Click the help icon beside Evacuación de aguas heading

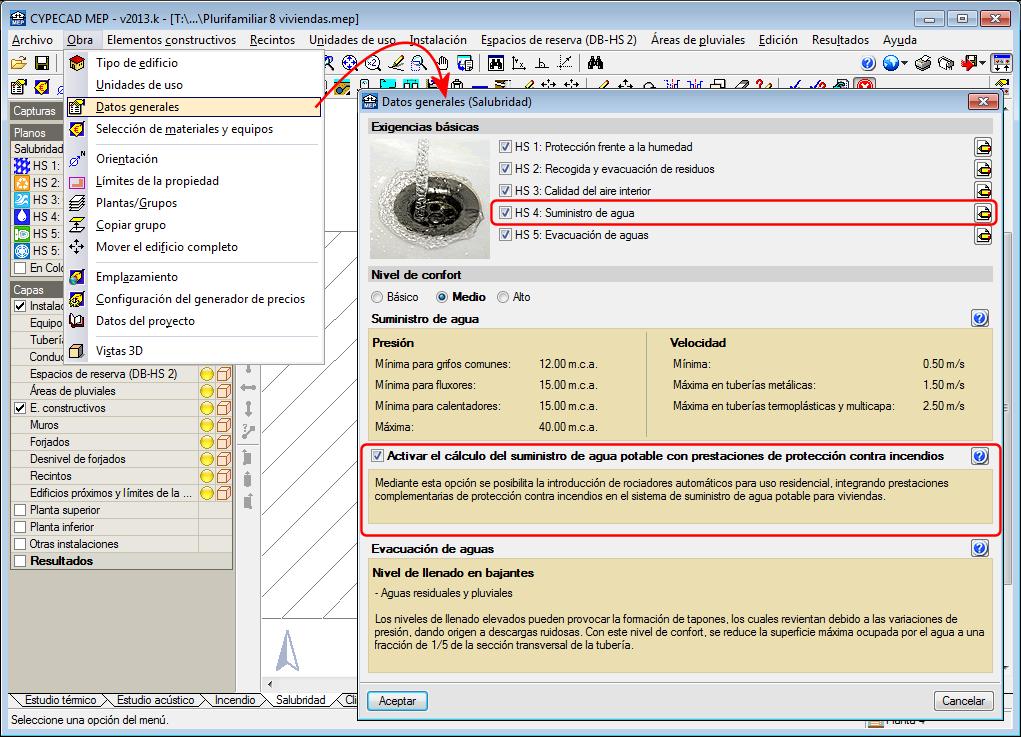point(979,549)
